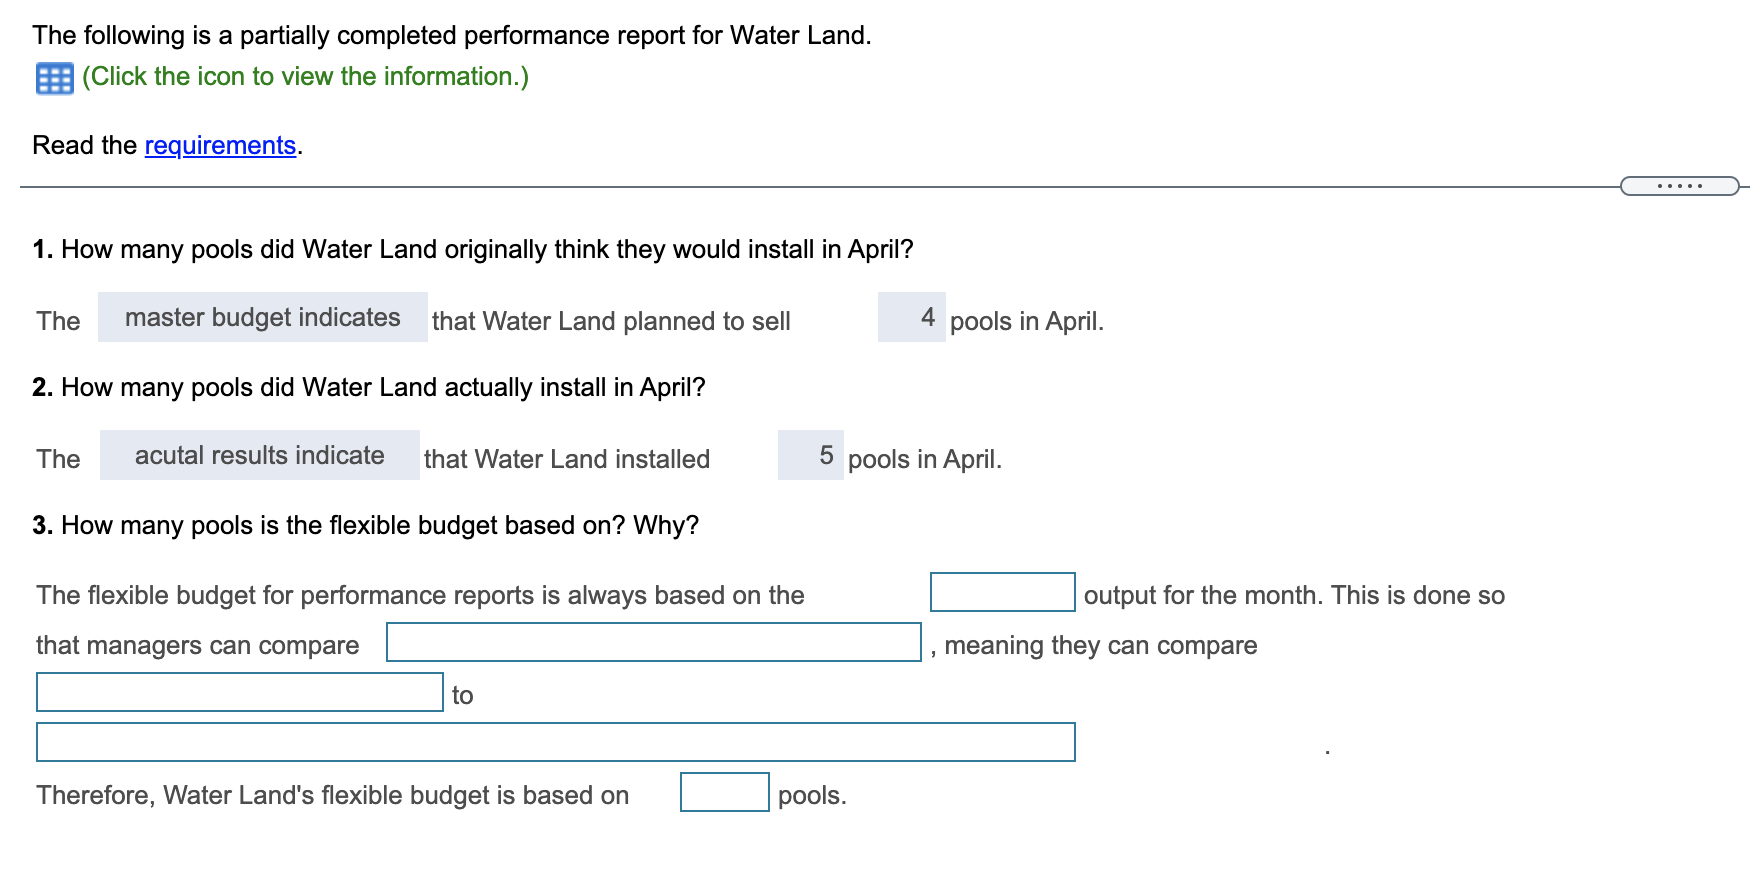
Task: Click the question 1 heading text
Action: click(x=473, y=250)
